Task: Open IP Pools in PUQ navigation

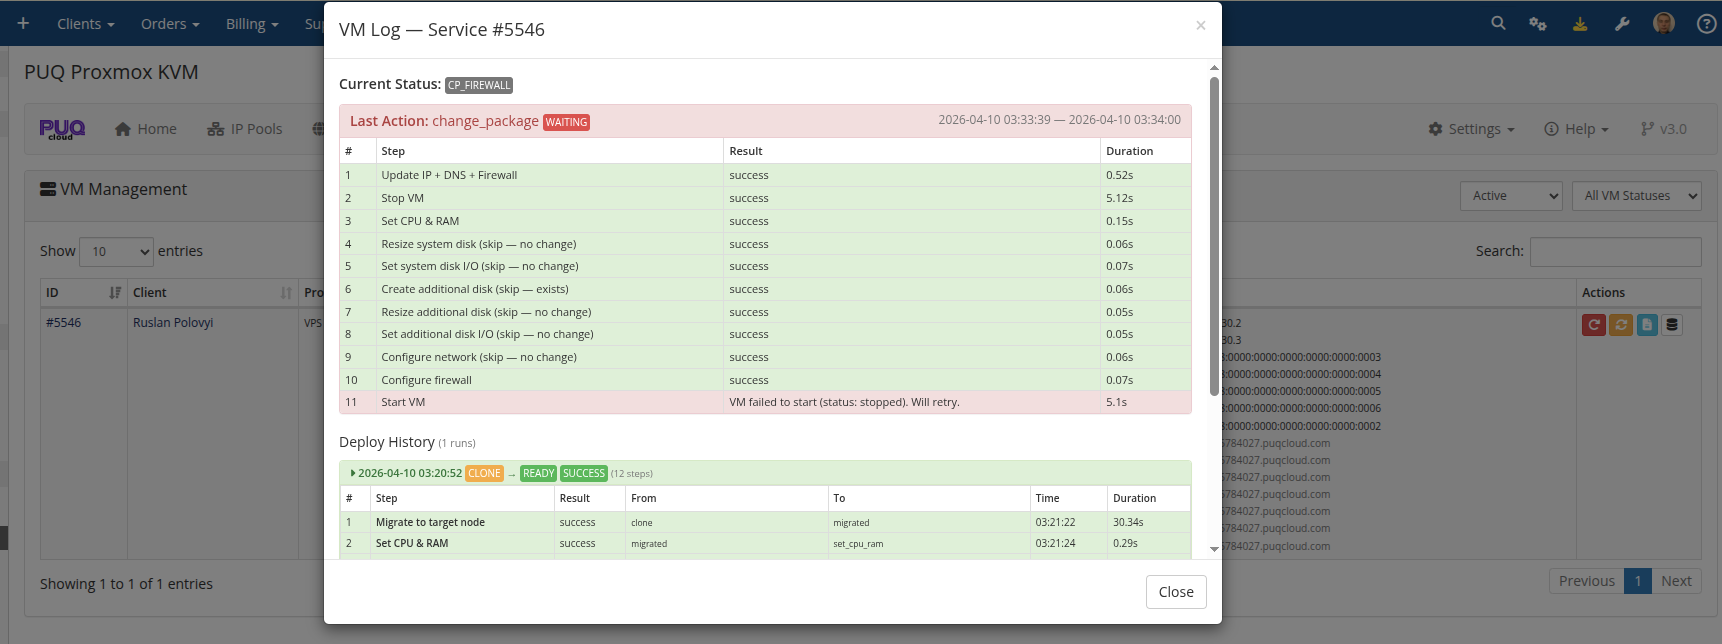Action: tap(245, 129)
